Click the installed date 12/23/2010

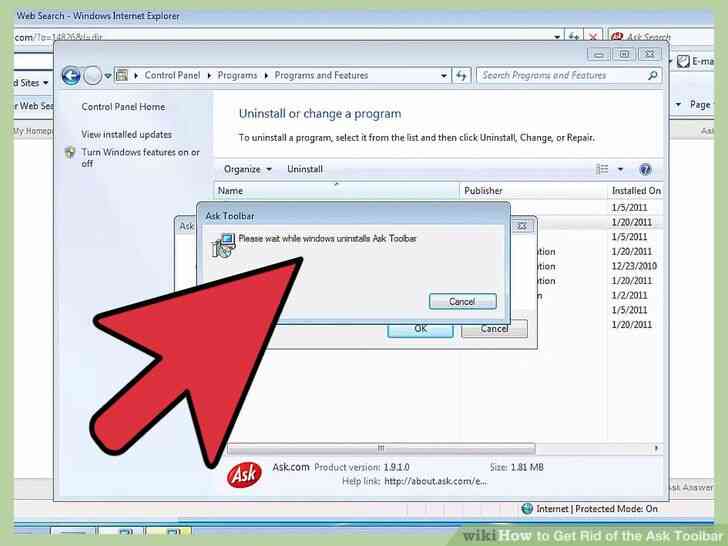[634, 266]
